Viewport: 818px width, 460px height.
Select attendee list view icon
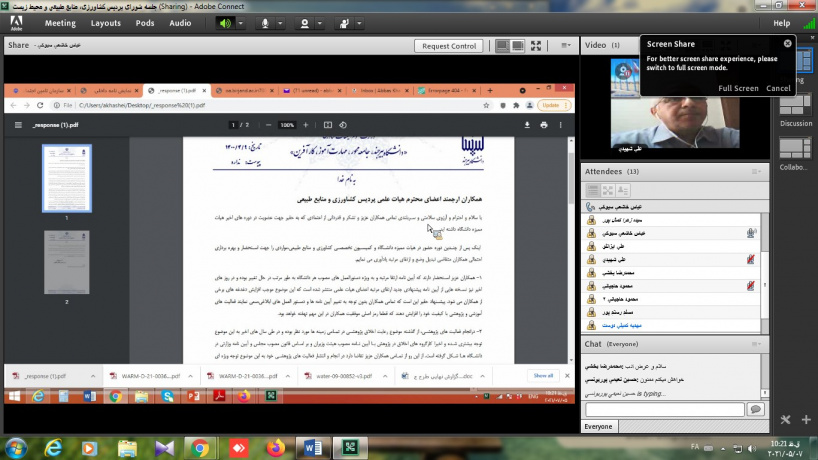tap(593, 190)
